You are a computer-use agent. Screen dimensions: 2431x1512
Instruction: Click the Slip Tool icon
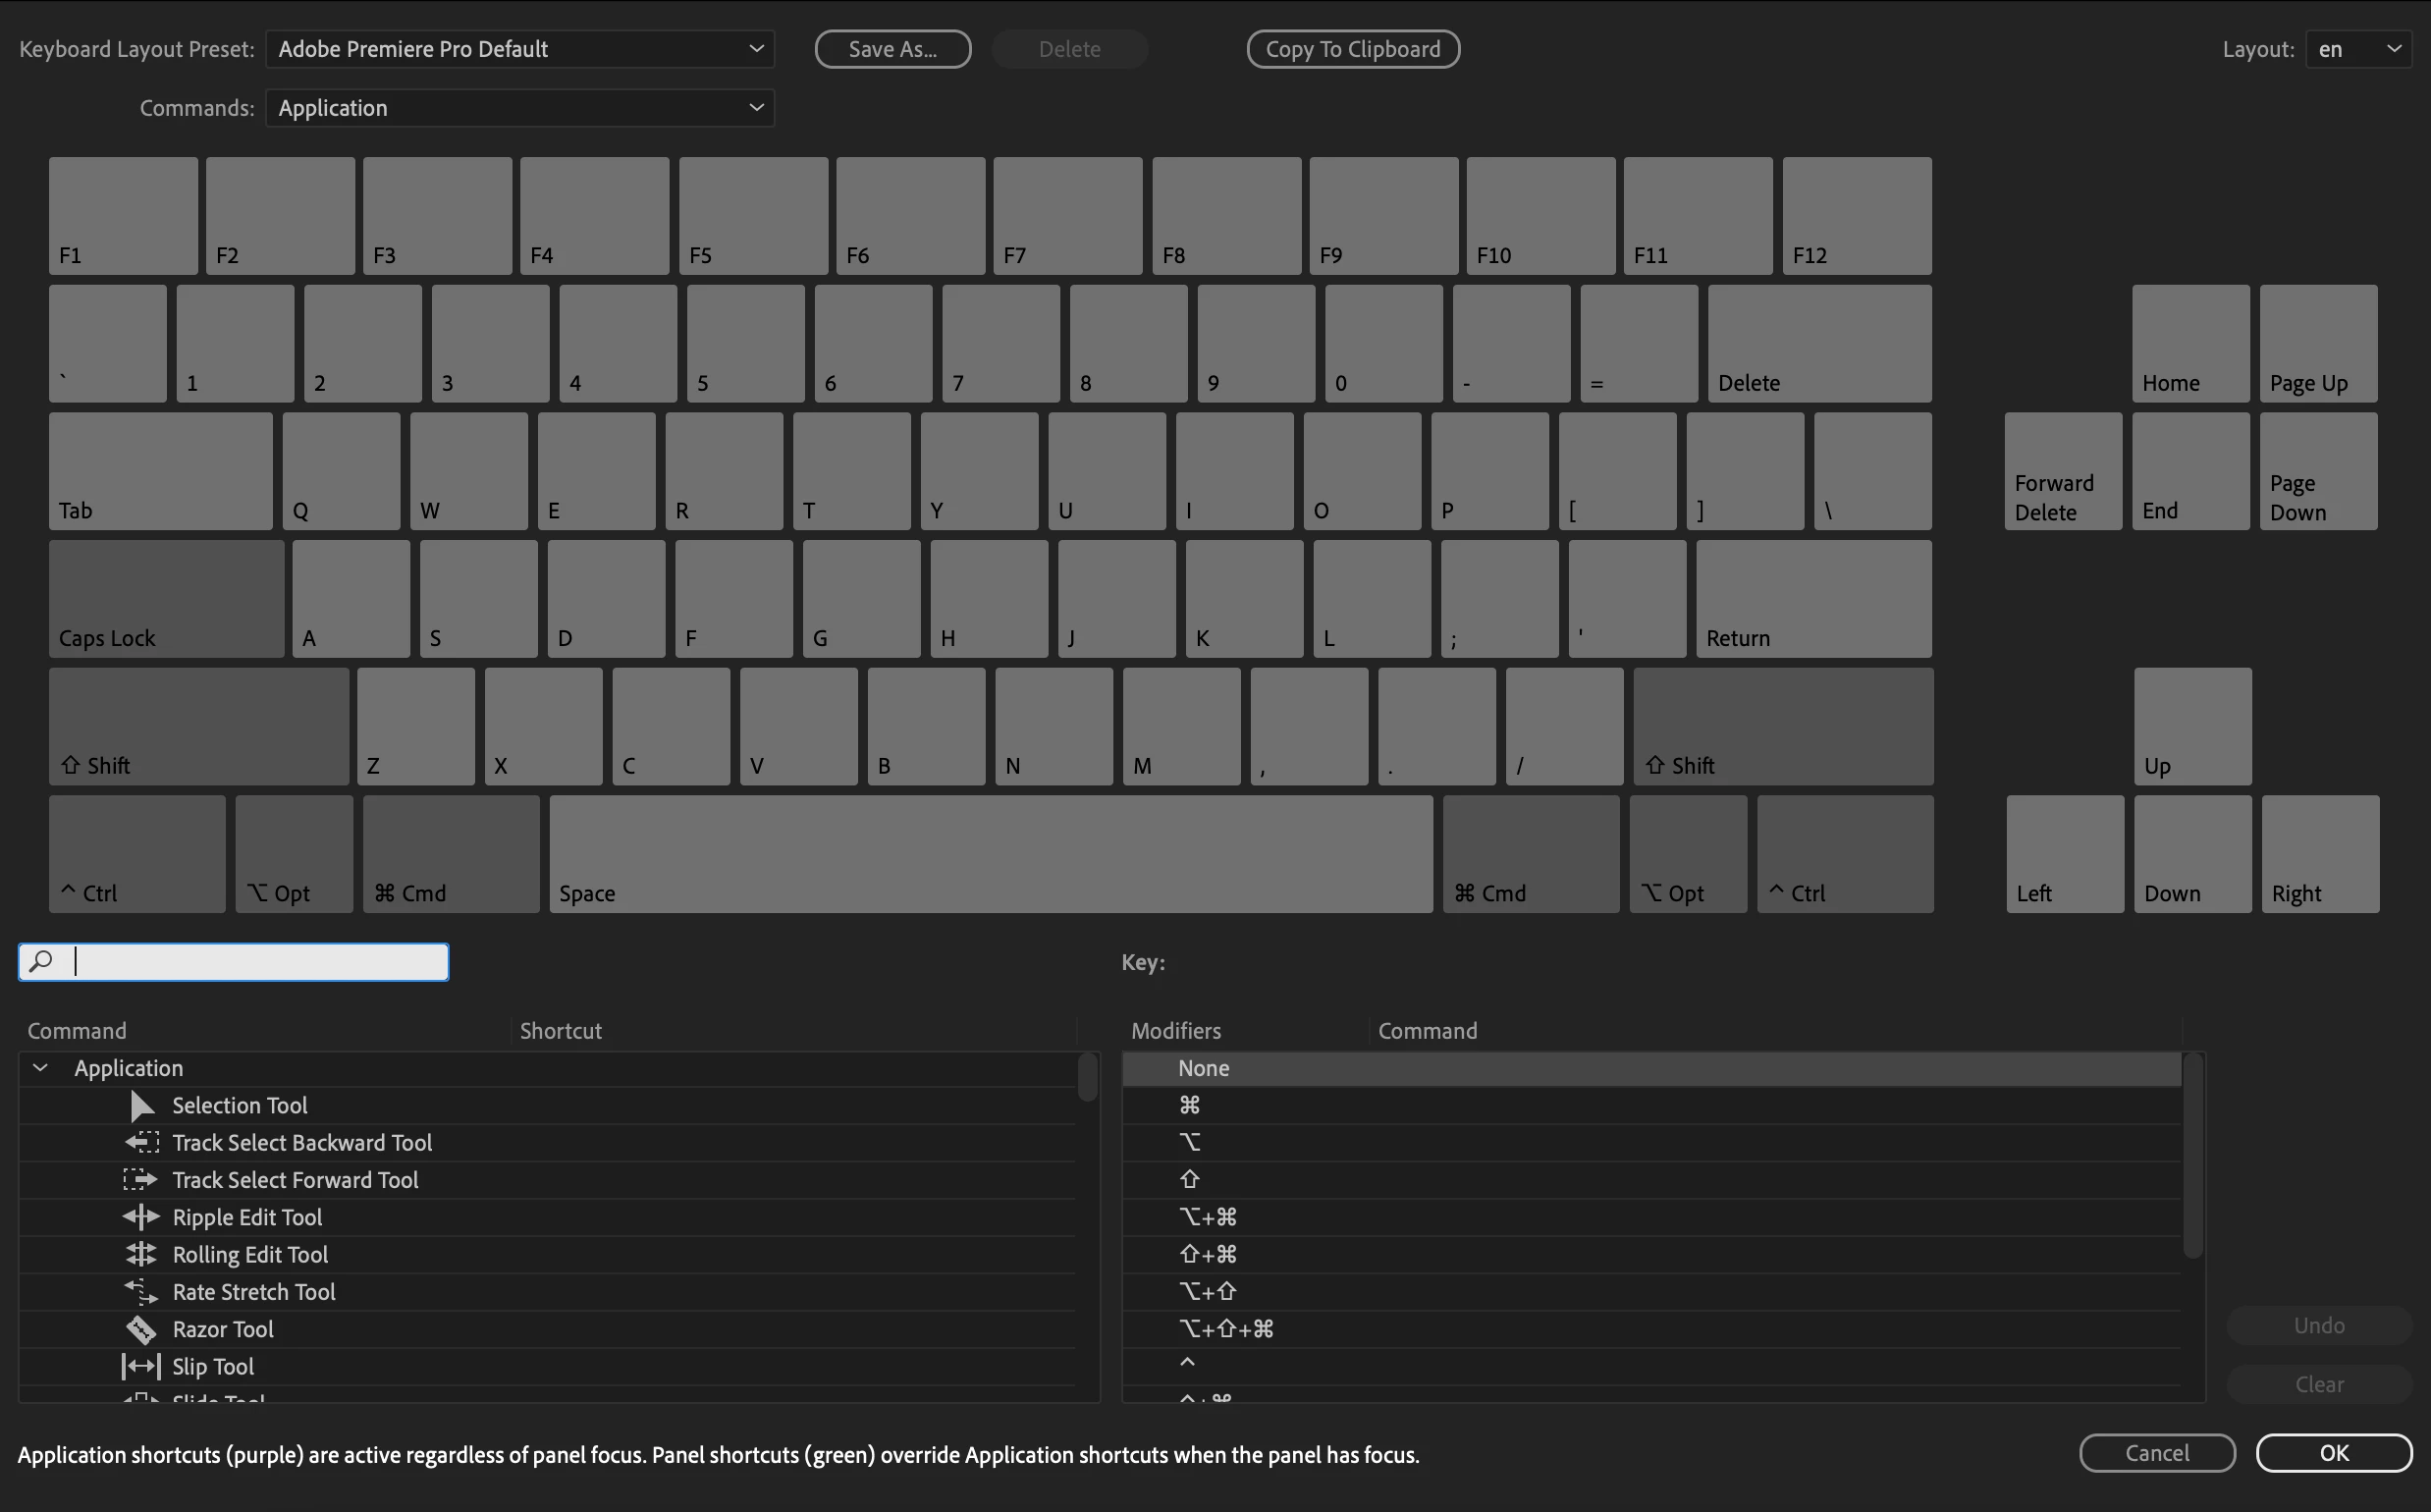[x=141, y=1366]
